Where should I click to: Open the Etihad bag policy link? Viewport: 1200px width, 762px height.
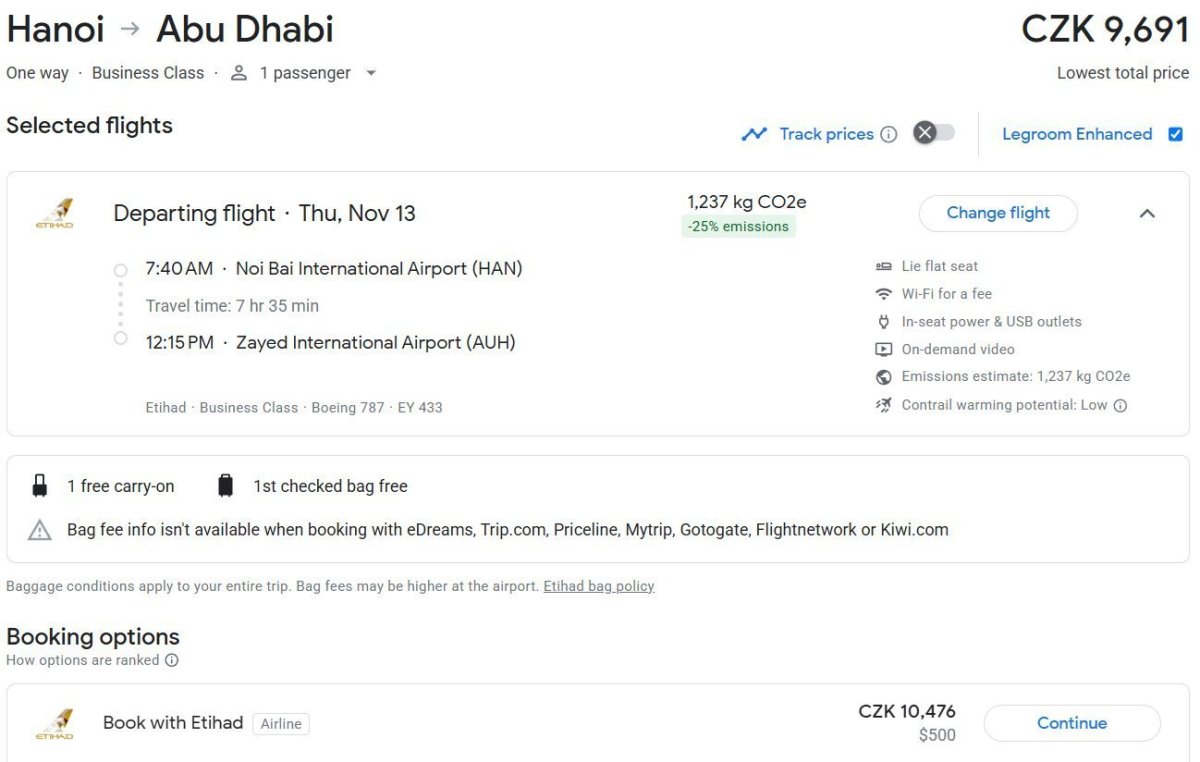[x=598, y=586]
